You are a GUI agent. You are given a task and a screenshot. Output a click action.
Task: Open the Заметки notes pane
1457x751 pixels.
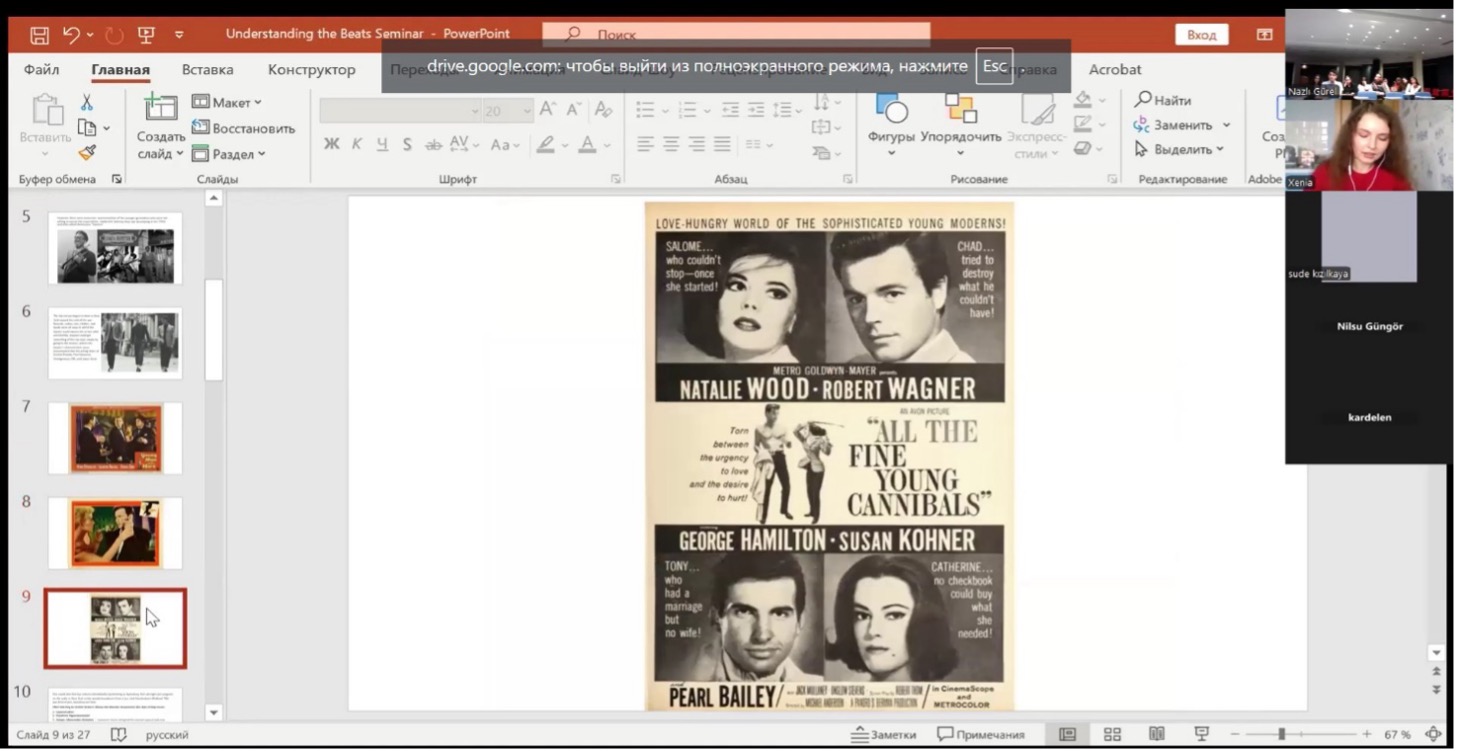884,734
